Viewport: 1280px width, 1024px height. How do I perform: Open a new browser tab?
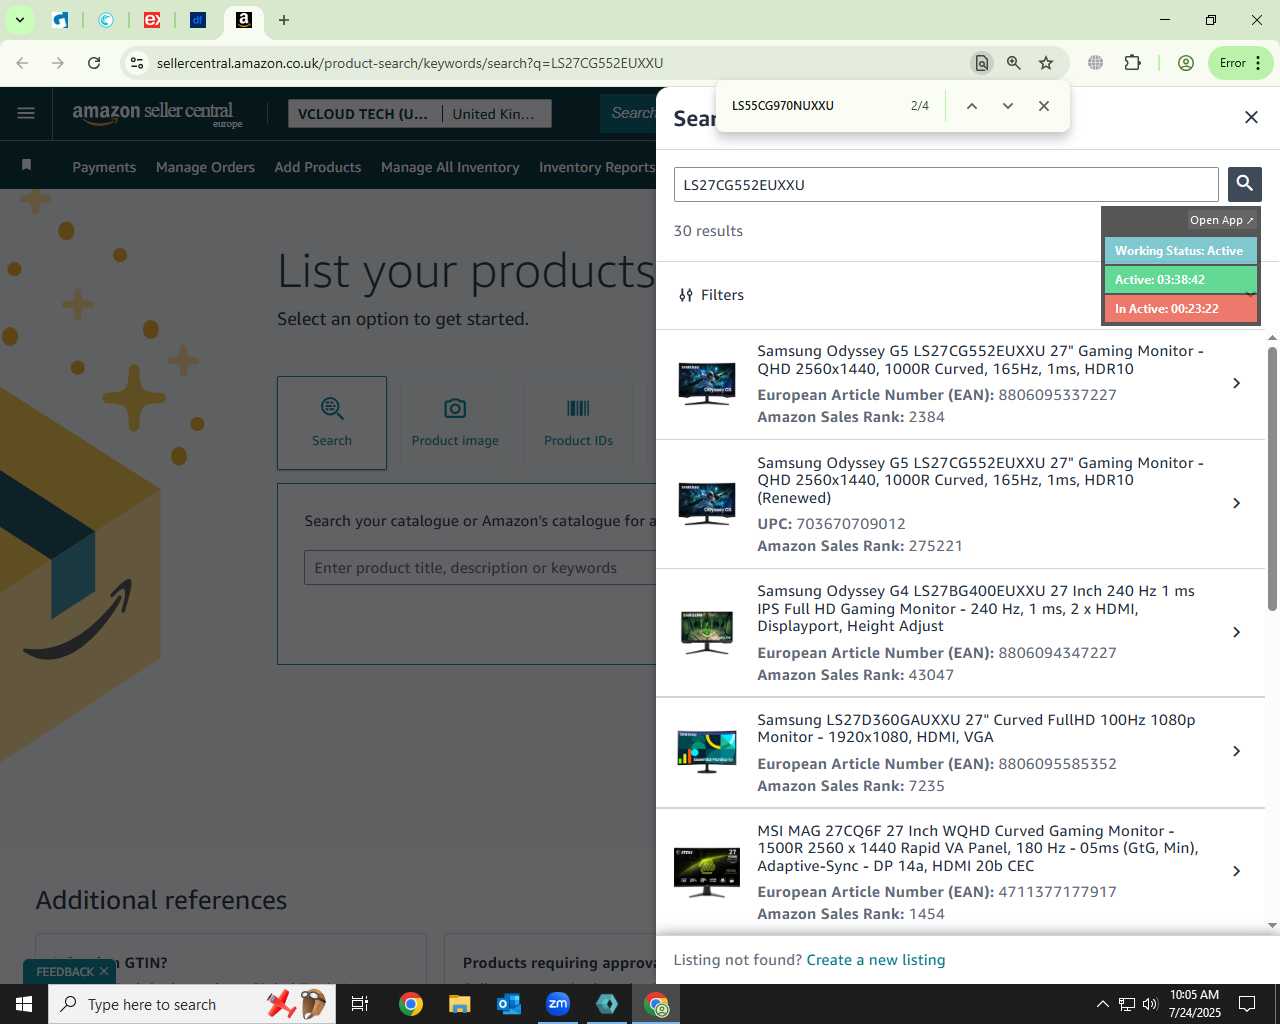click(284, 20)
